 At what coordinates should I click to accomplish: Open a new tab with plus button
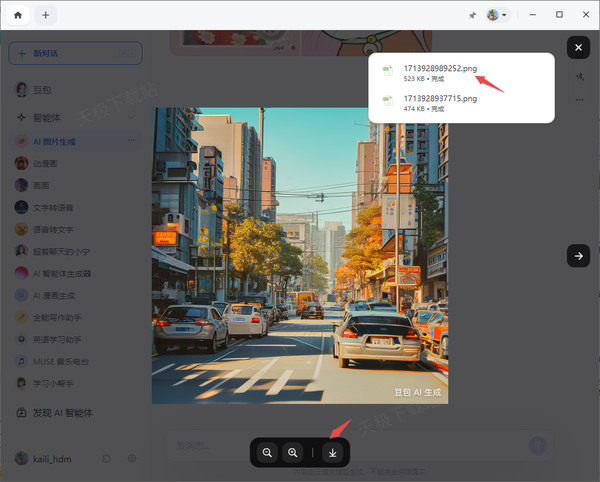coord(46,15)
